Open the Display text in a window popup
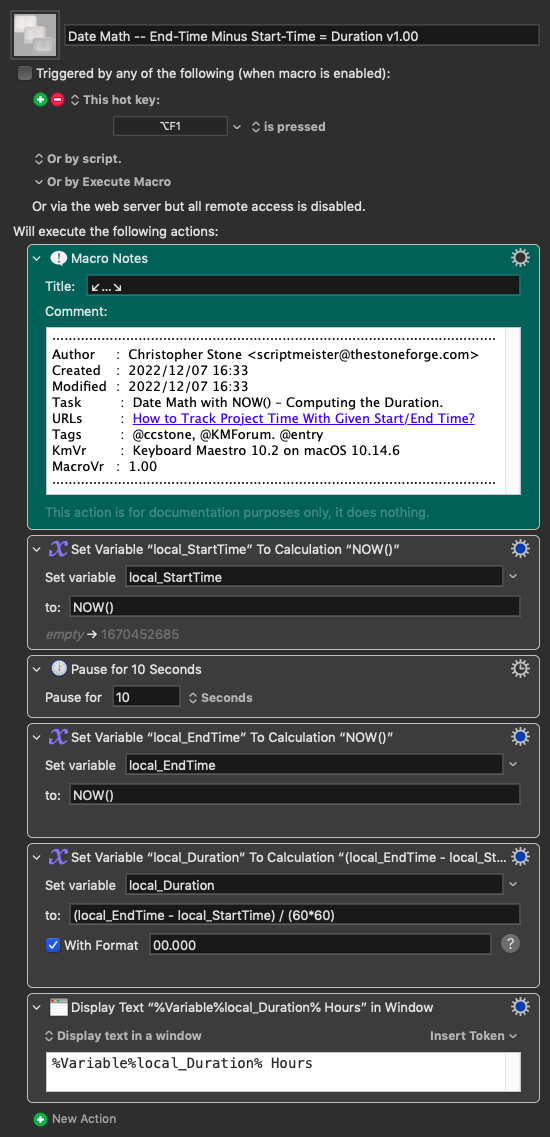The height and width of the screenshot is (1137, 550). click(123, 1035)
